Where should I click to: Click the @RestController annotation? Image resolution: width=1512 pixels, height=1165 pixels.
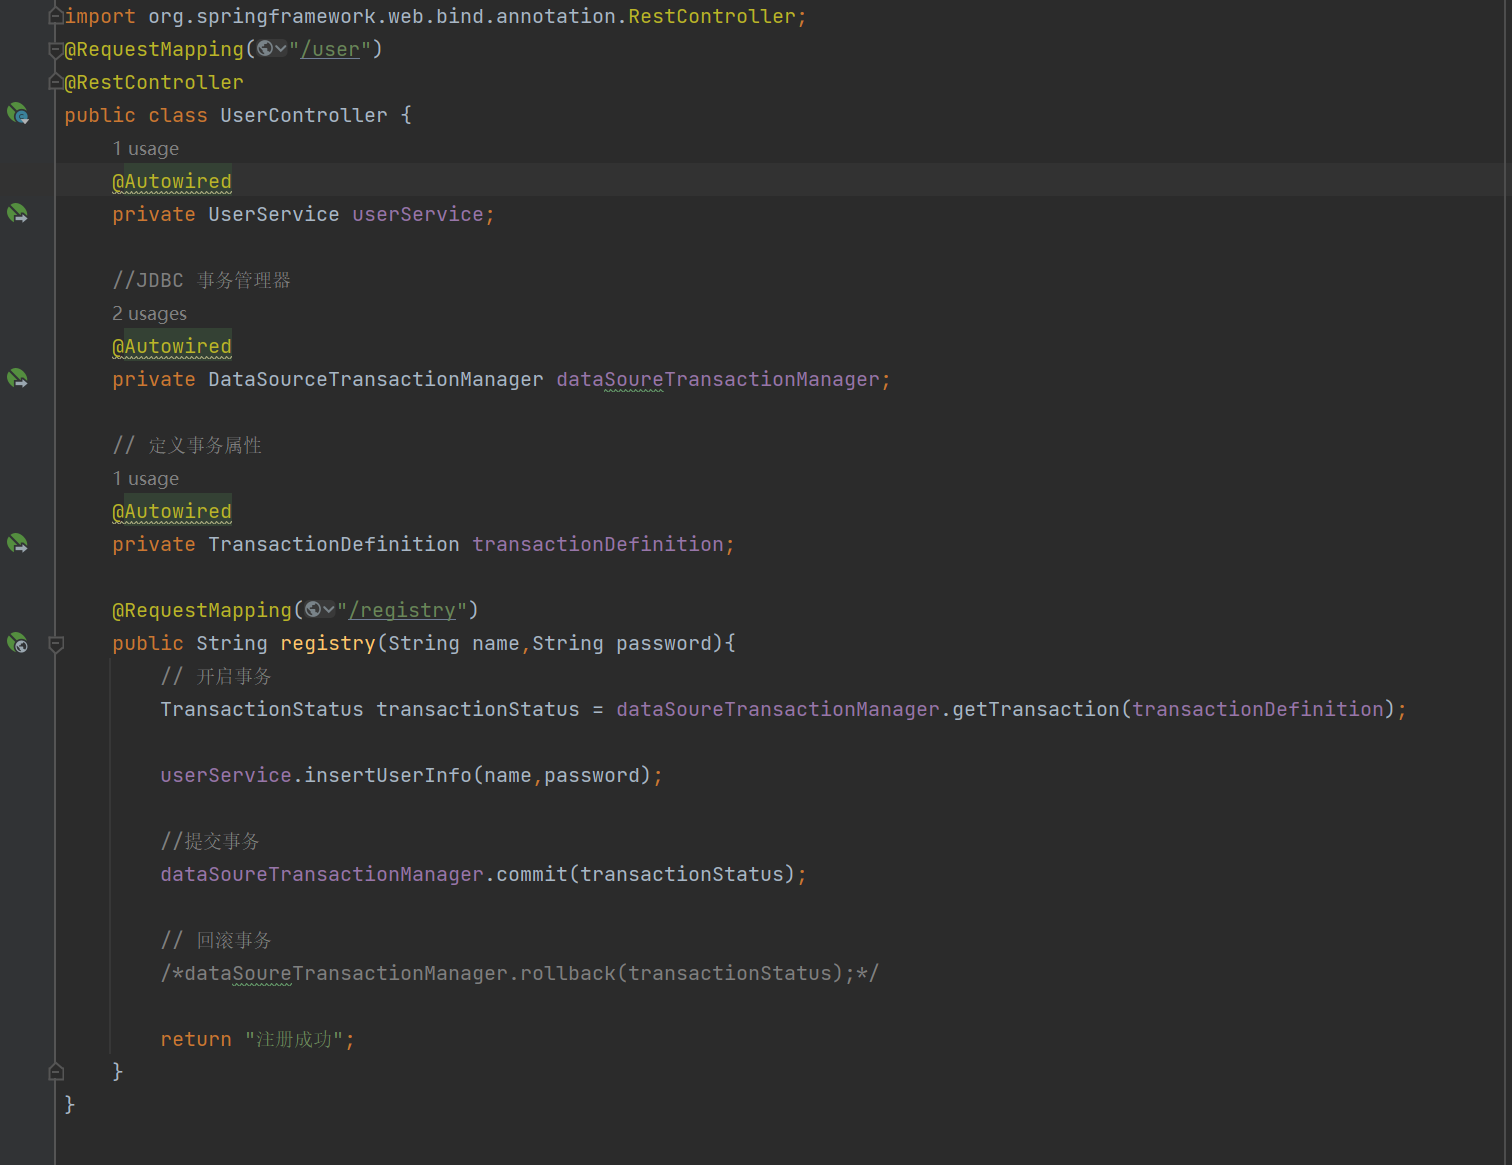tap(154, 82)
